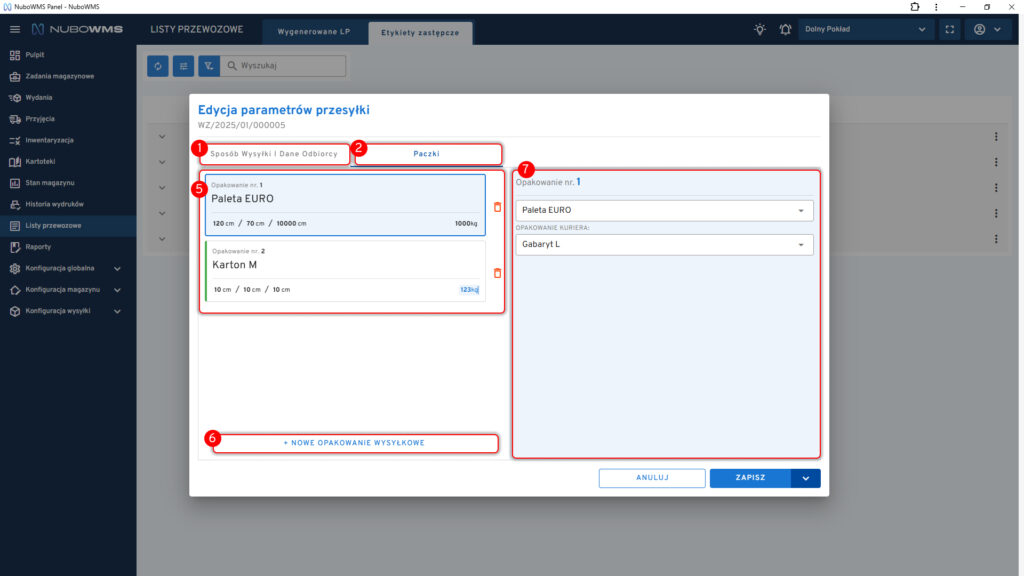The height and width of the screenshot is (576, 1024).
Task: Add new package with Nowe Opakowanie Wysyłkowe
Action: pyautogui.click(x=354, y=442)
